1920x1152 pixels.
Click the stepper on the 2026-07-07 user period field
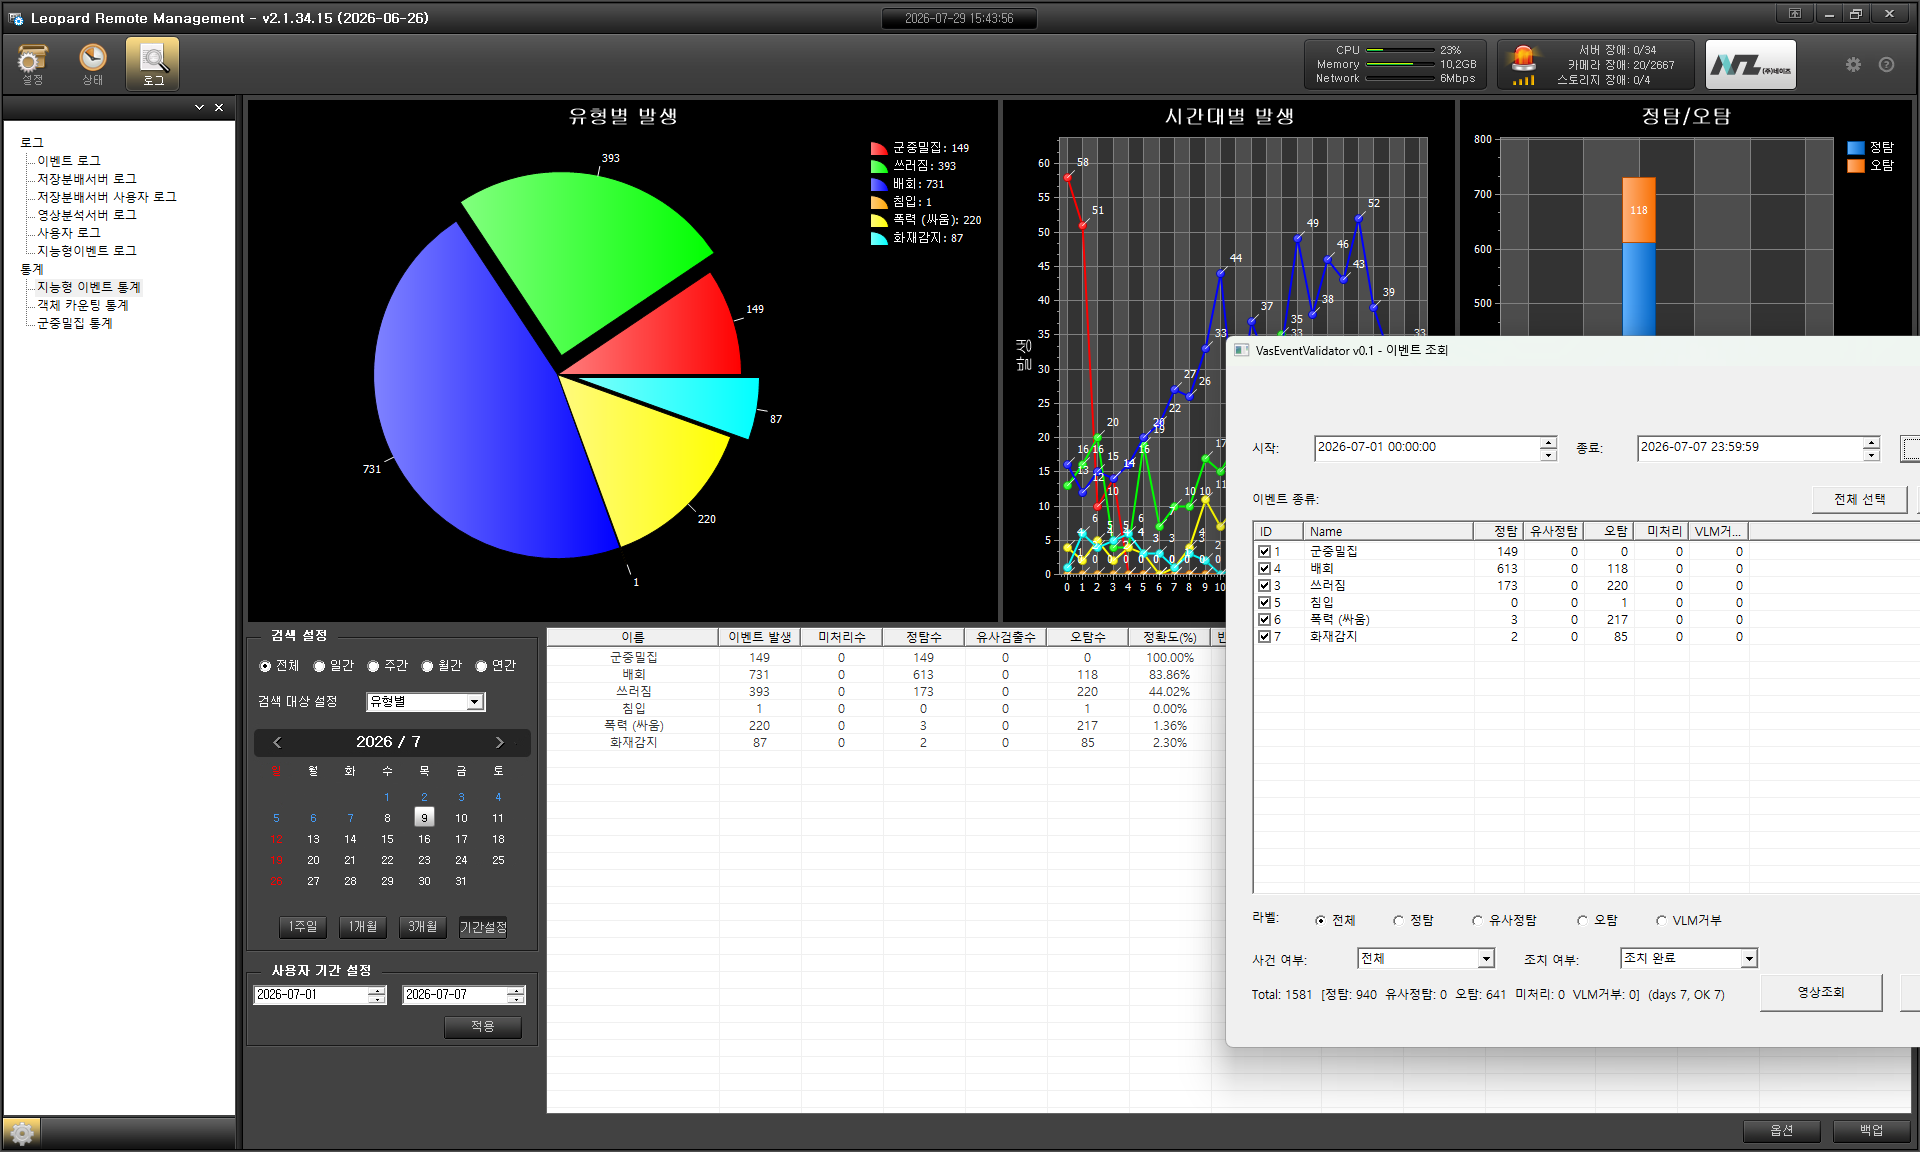515,995
